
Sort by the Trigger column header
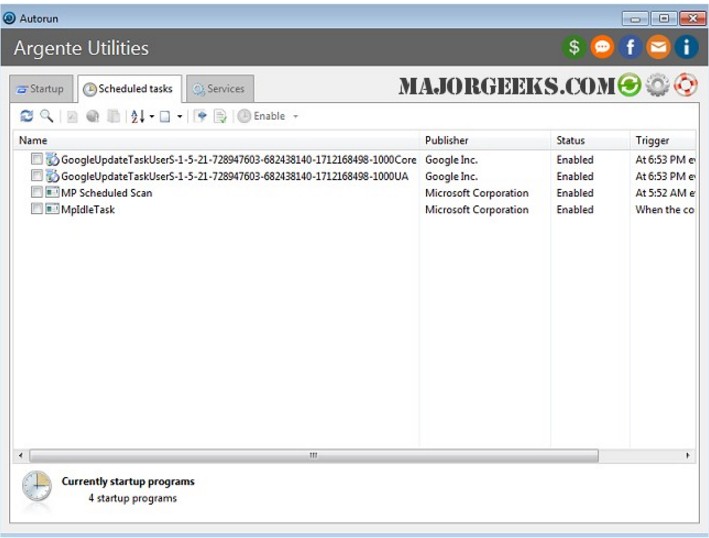(663, 141)
